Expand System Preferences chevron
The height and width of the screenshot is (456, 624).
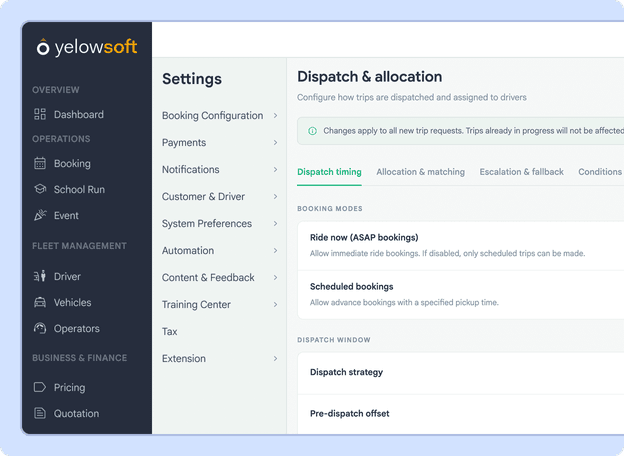(275, 224)
